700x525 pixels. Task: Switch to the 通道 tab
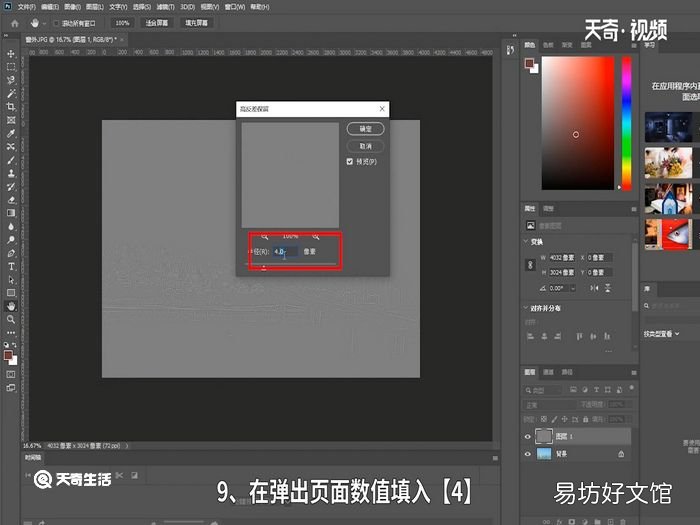pos(548,372)
